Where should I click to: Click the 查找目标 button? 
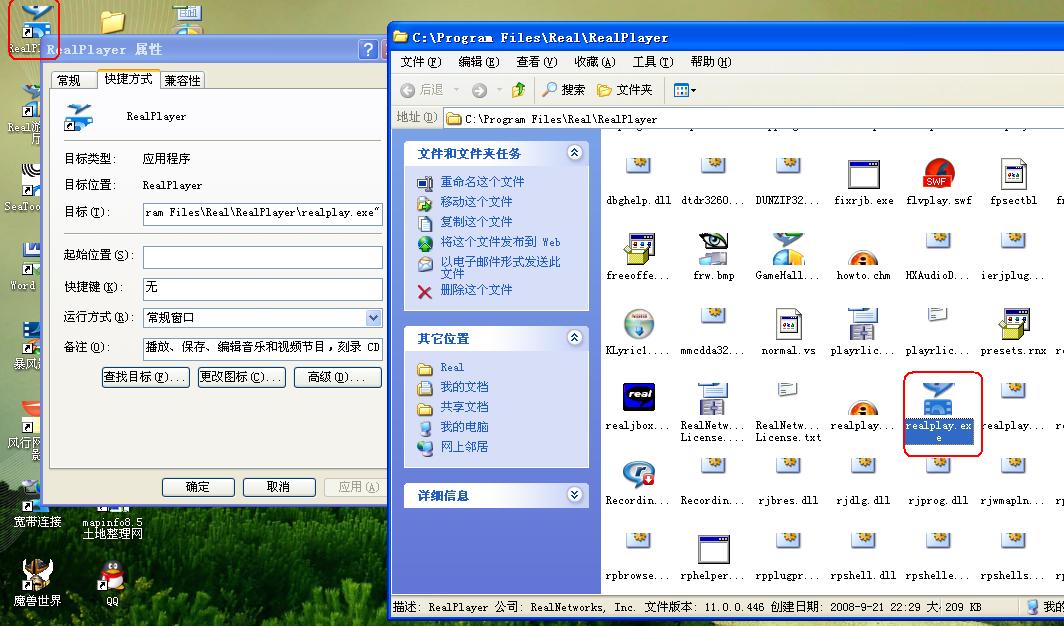click(145, 377)
